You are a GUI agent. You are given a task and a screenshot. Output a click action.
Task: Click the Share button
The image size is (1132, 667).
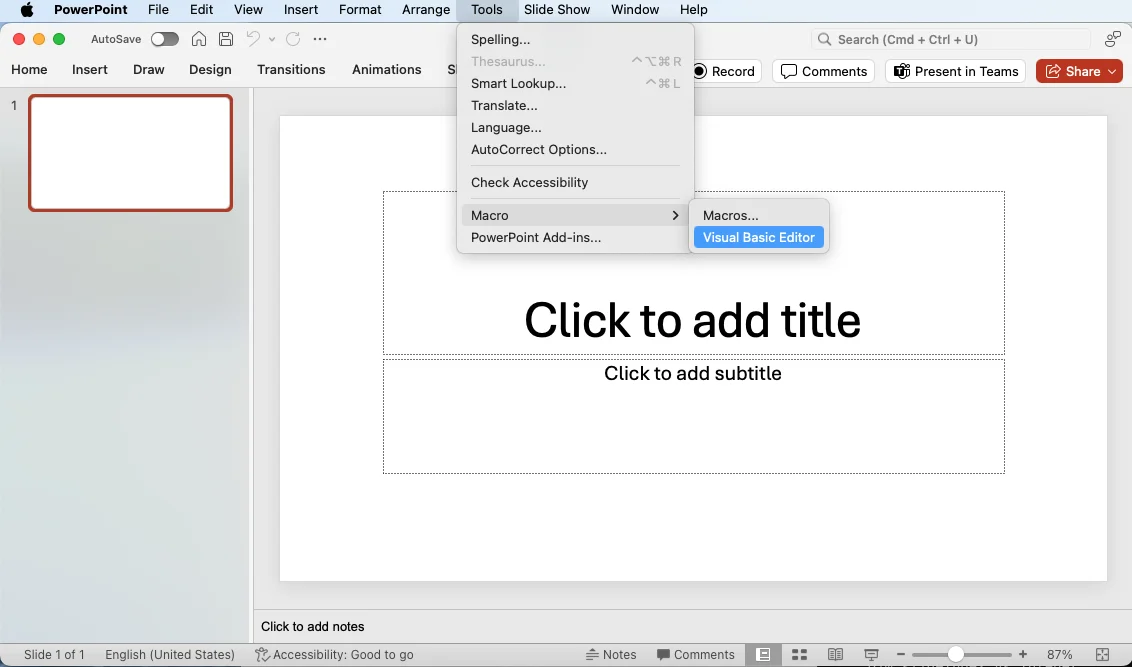1073,71
